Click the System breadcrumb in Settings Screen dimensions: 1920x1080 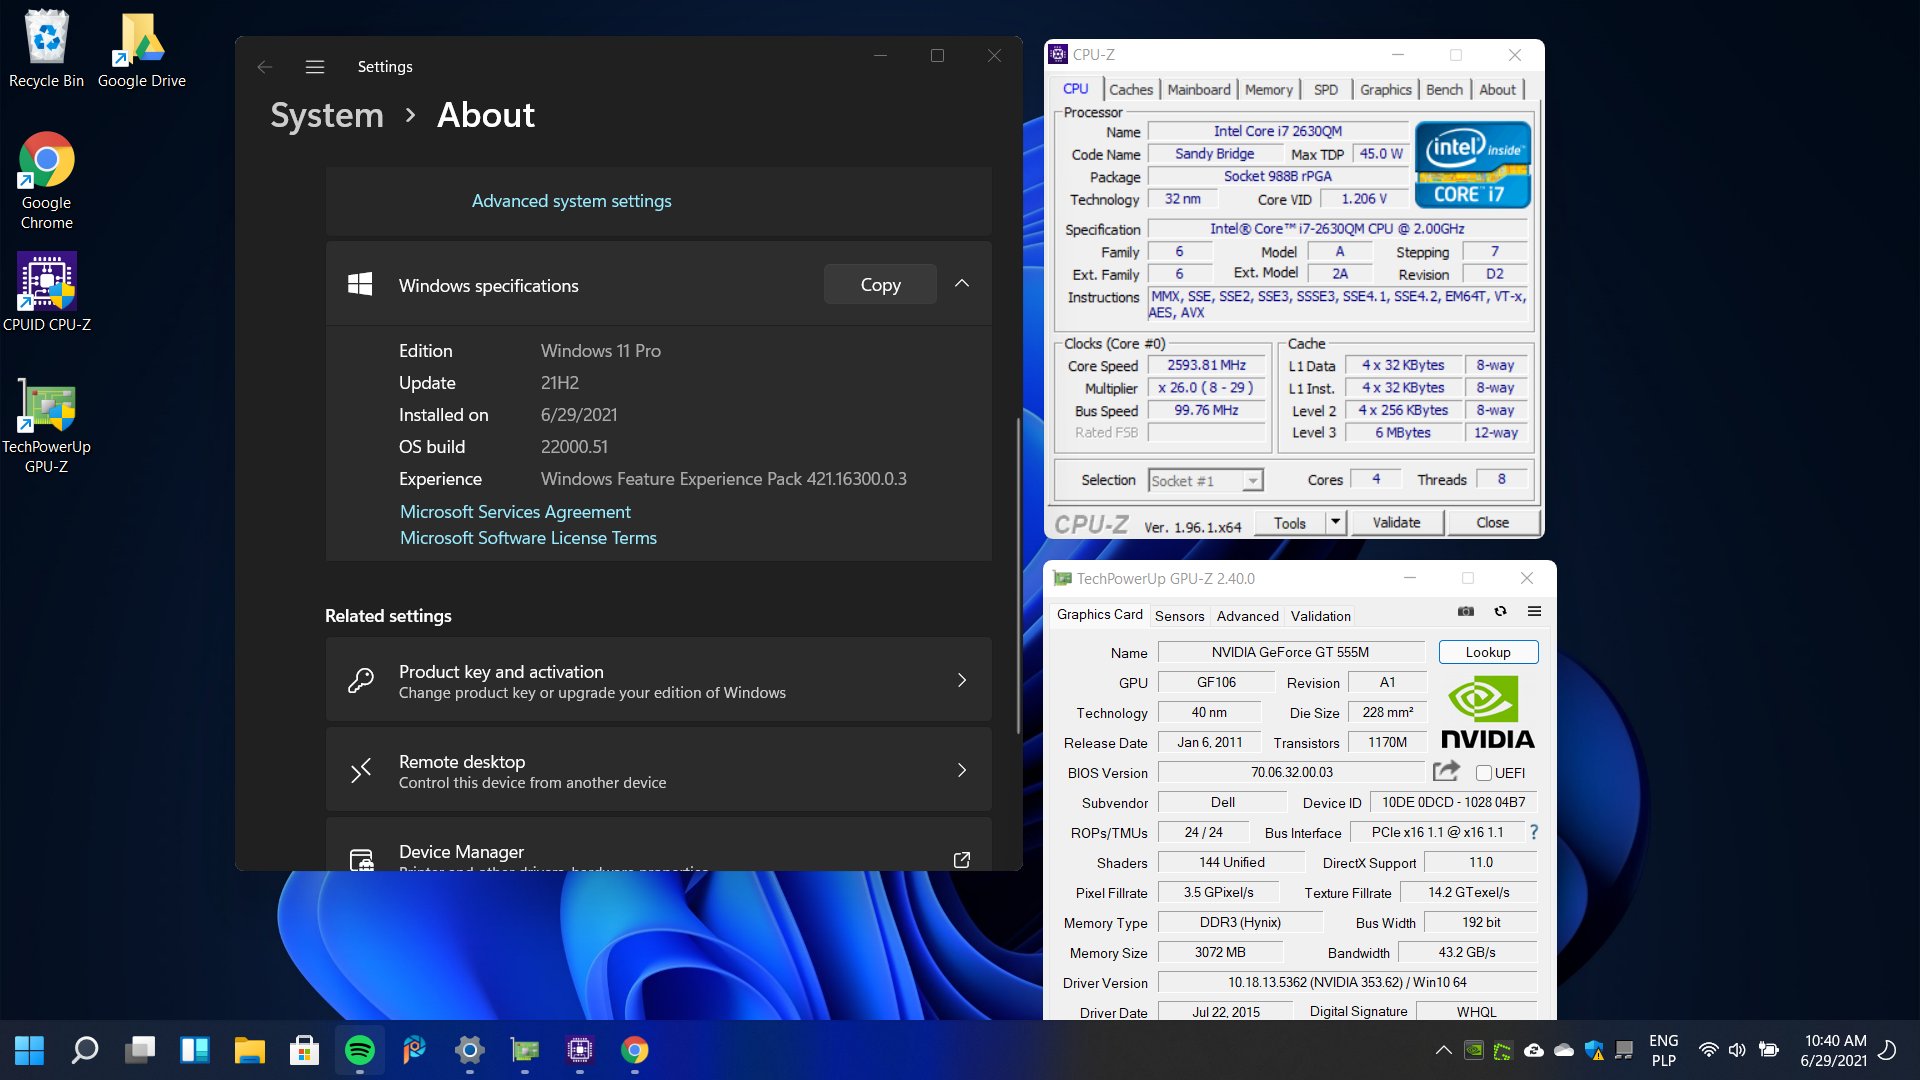tap(327, 115)
